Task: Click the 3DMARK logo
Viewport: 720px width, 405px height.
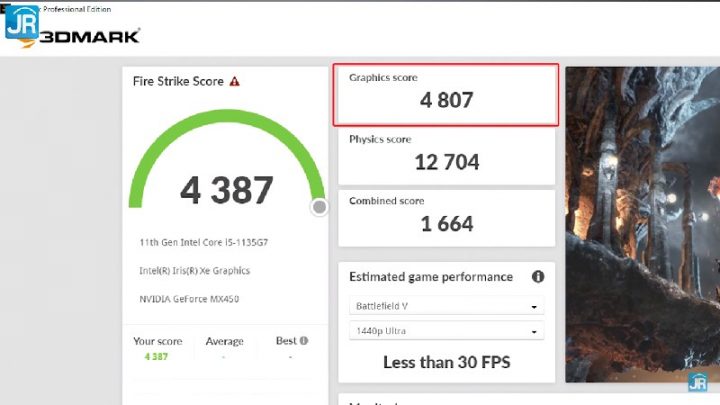Action: (x=90, y=37)
